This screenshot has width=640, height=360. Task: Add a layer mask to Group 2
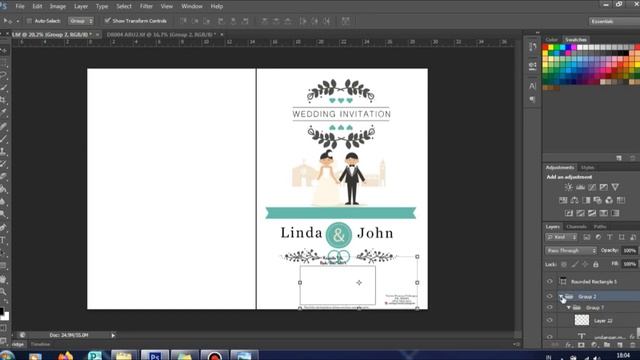581,345
